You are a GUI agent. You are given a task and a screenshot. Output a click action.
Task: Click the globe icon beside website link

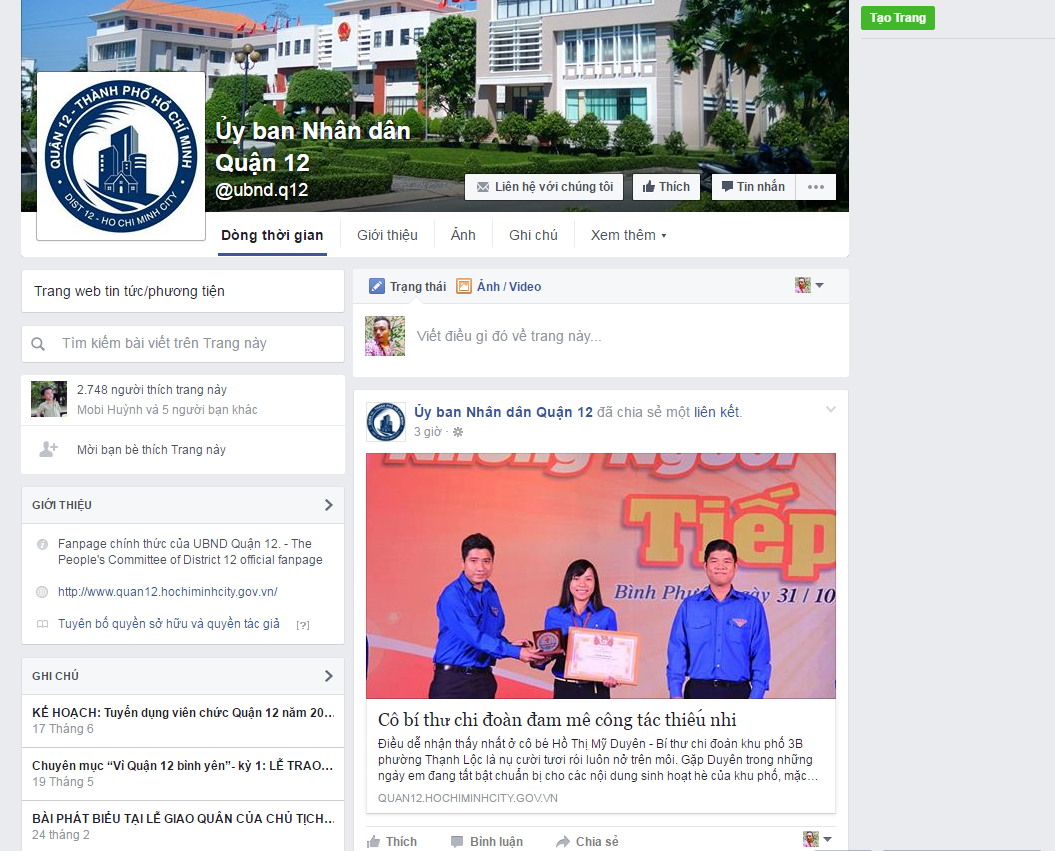tap(42, 592)
